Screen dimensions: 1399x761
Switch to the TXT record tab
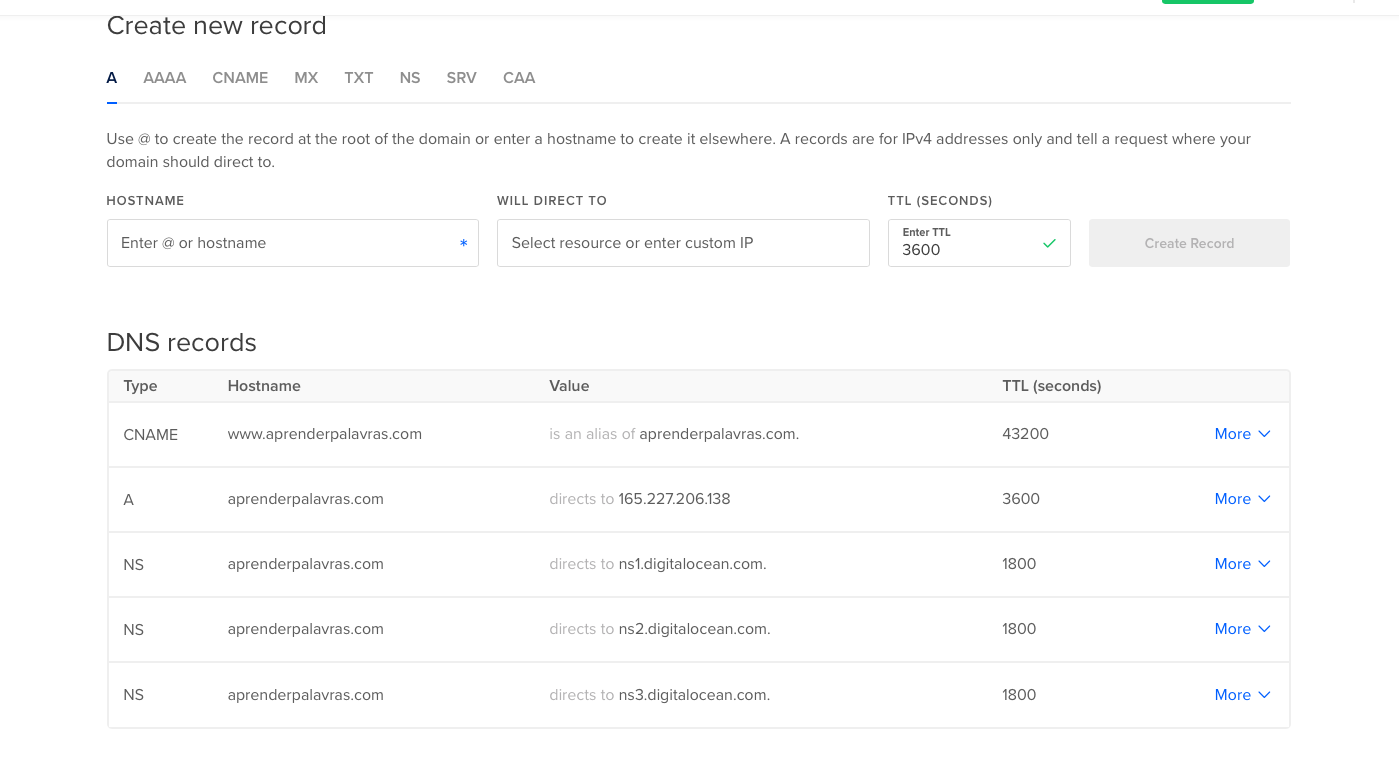[358, 78]
